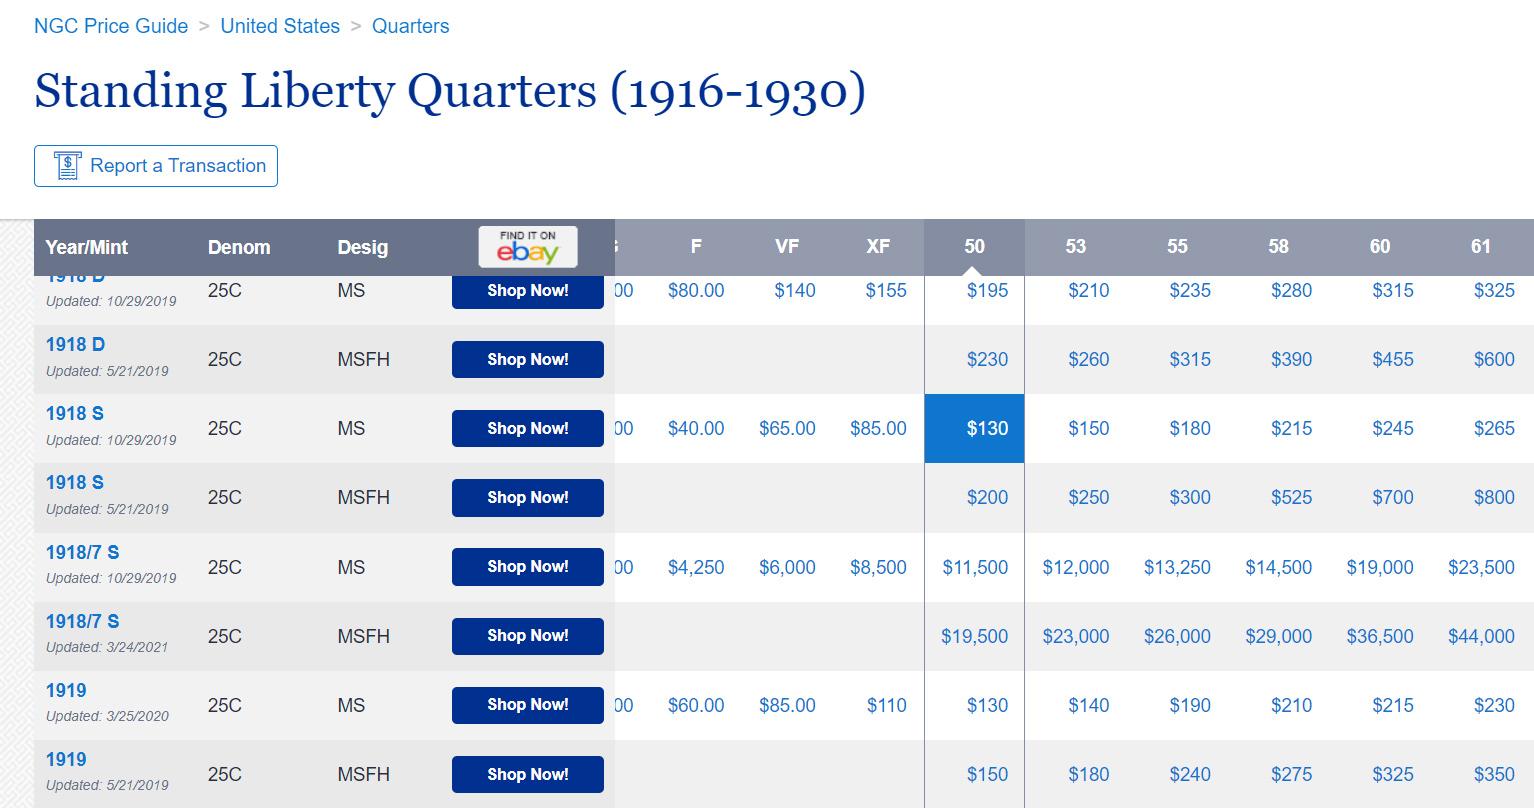1534x808 pixels.
Task: Click highlighted $130 price for 1918 S
Action: coord(974,428)
